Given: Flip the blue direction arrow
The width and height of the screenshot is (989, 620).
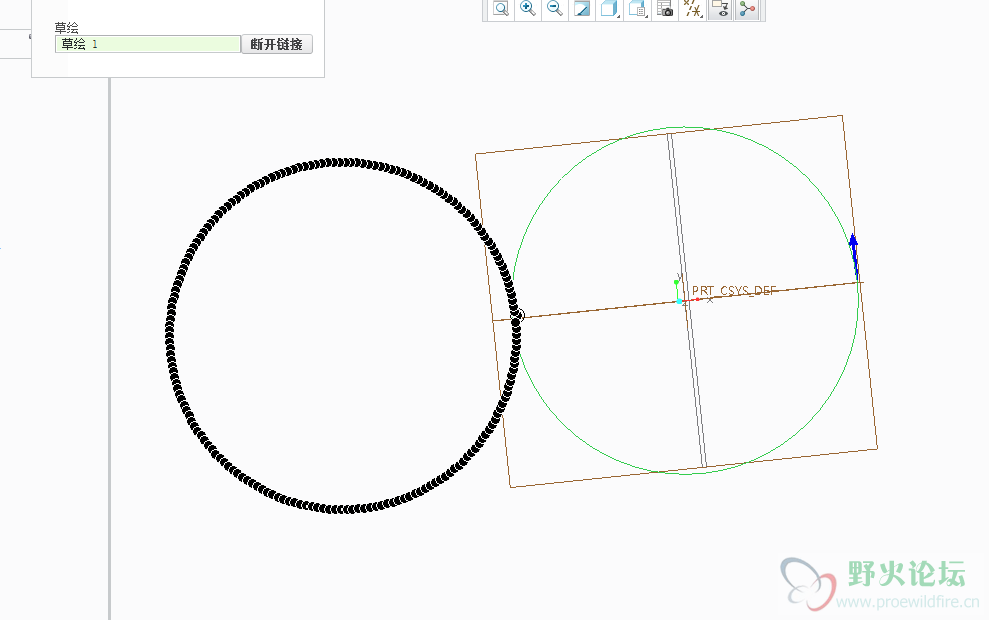Looking at the screenshot, I should tap(853, 254).
